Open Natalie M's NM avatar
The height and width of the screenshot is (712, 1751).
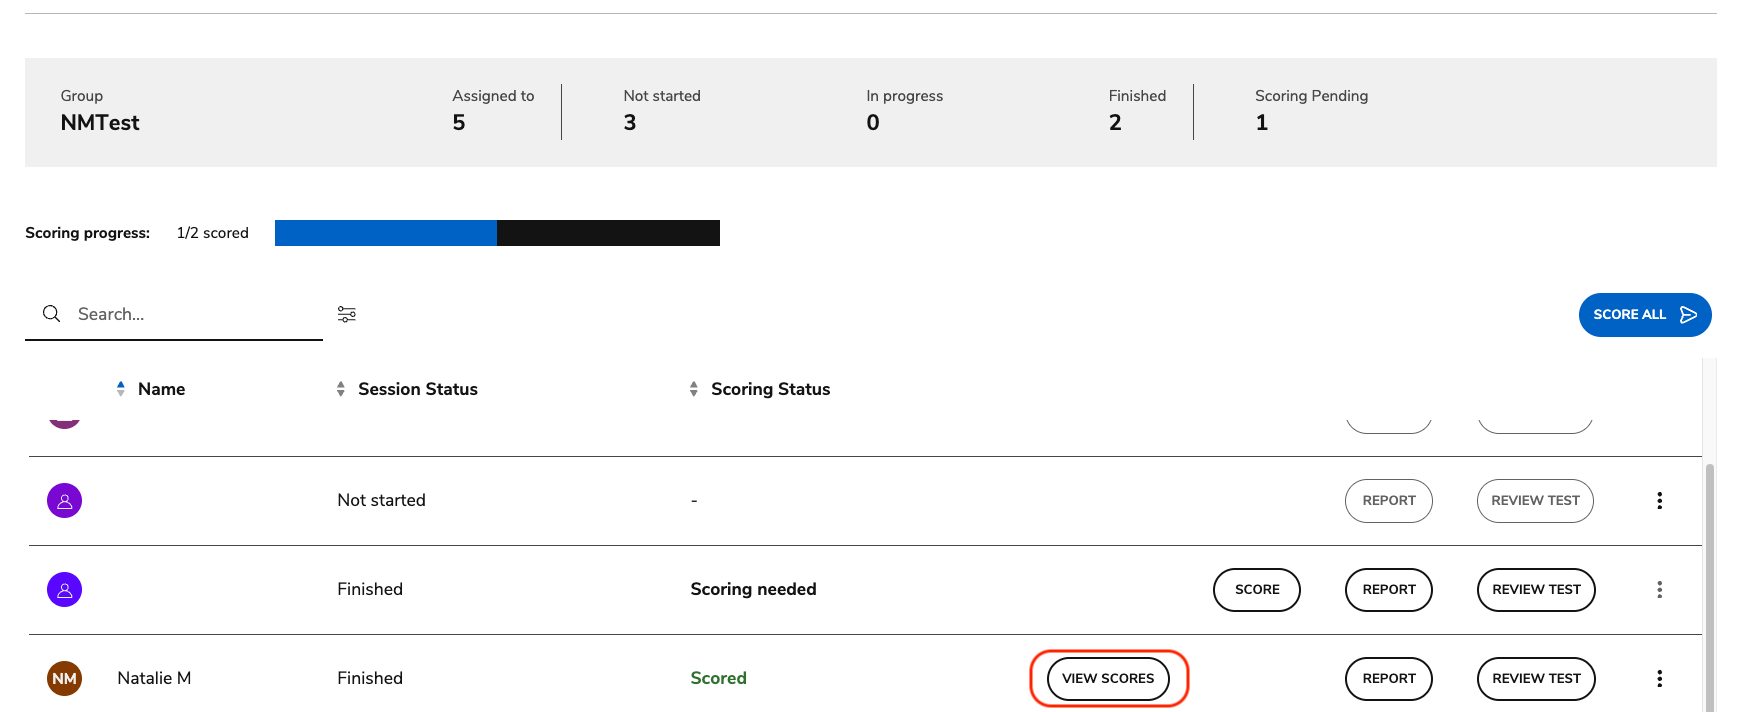pos(64,678)
